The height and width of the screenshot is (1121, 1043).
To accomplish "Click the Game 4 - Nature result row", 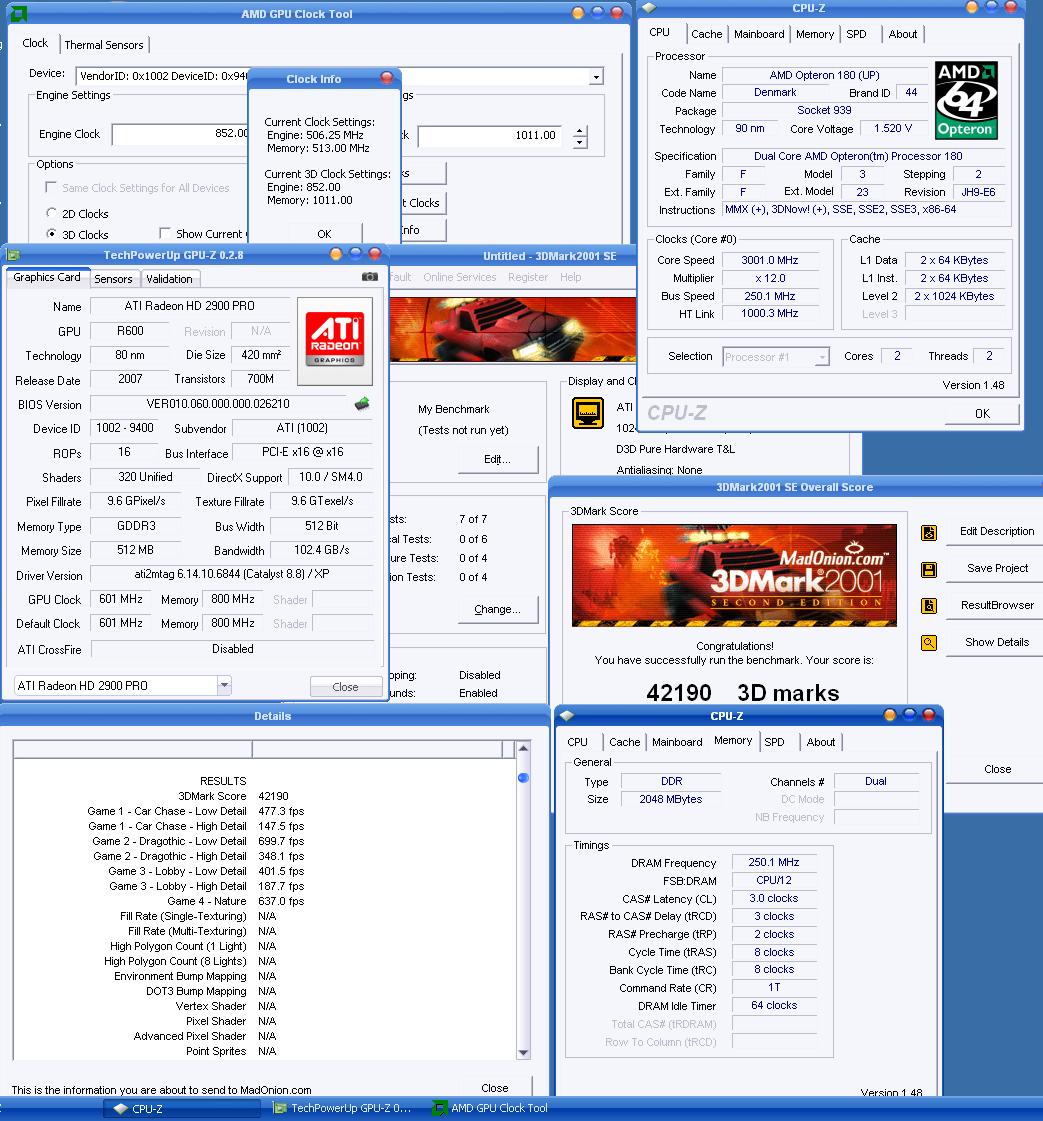I will pos(236,901).
